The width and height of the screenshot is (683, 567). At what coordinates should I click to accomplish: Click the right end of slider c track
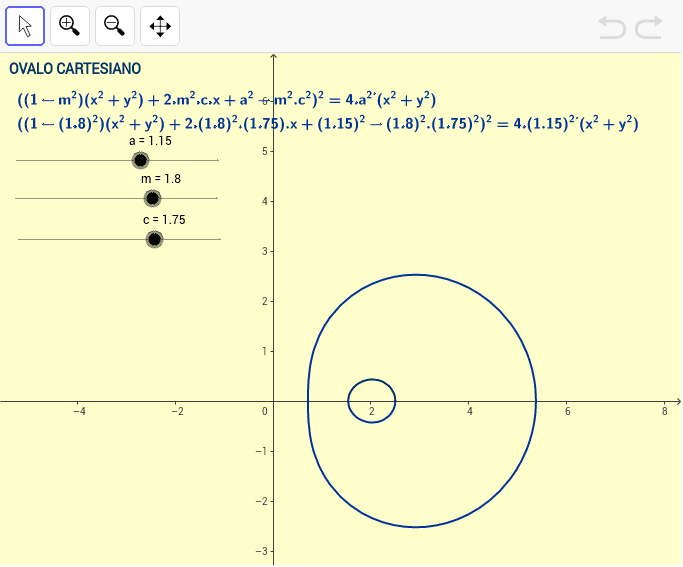[x=218, y=239]
